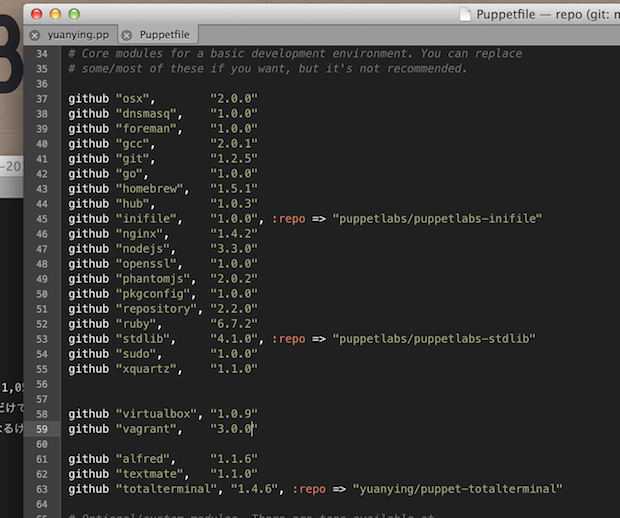Click the "sudo" module name

(x=136, y=354)
